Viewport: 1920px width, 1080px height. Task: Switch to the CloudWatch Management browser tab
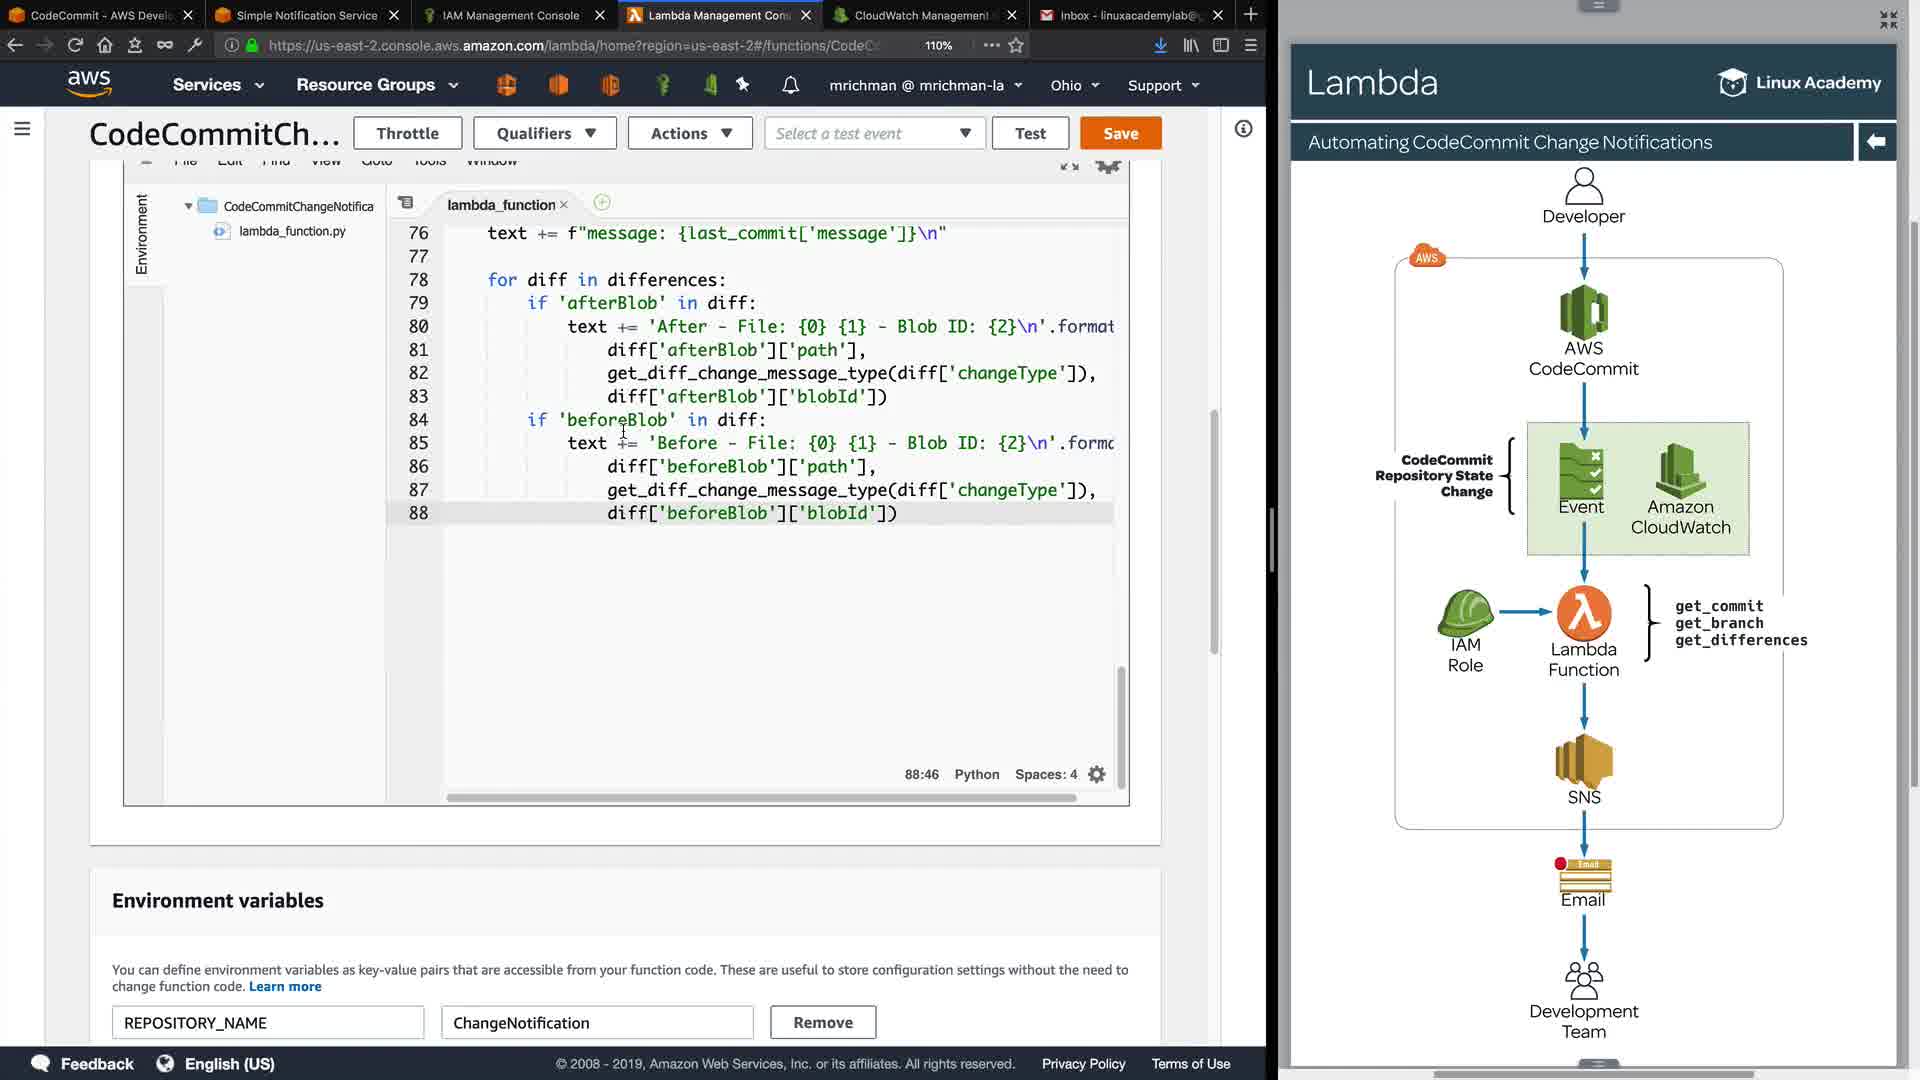920,15
